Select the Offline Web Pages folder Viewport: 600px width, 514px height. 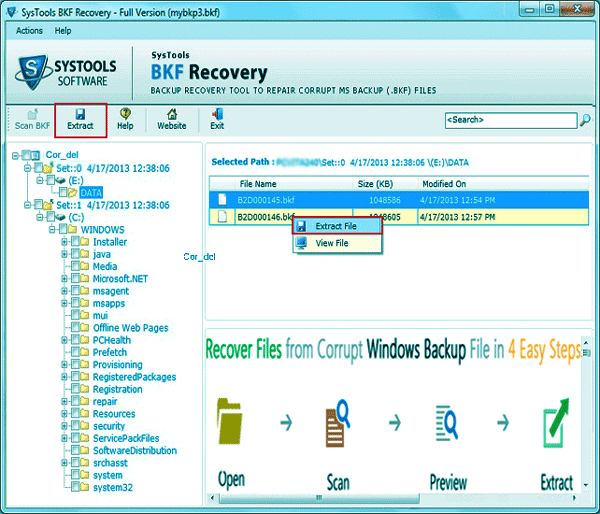130,328
